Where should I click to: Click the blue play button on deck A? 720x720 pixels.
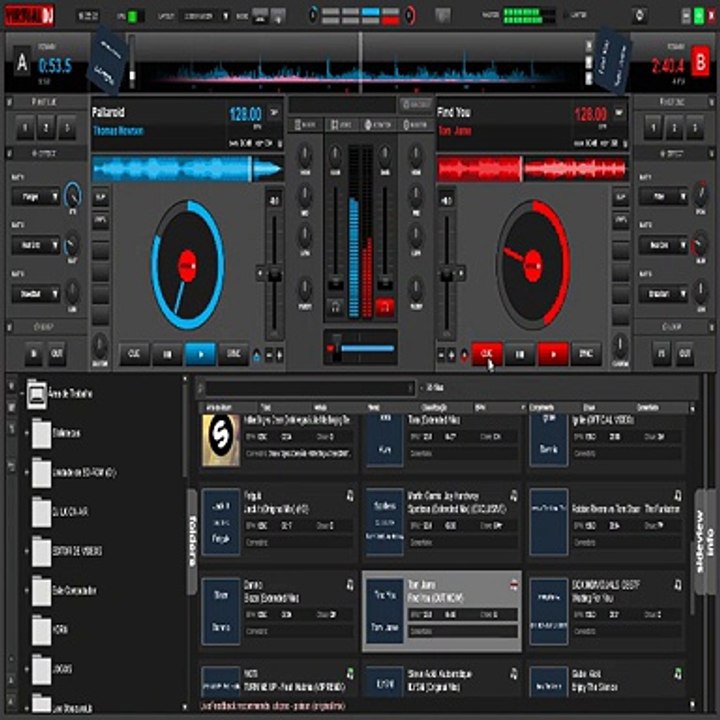[200, 354]
